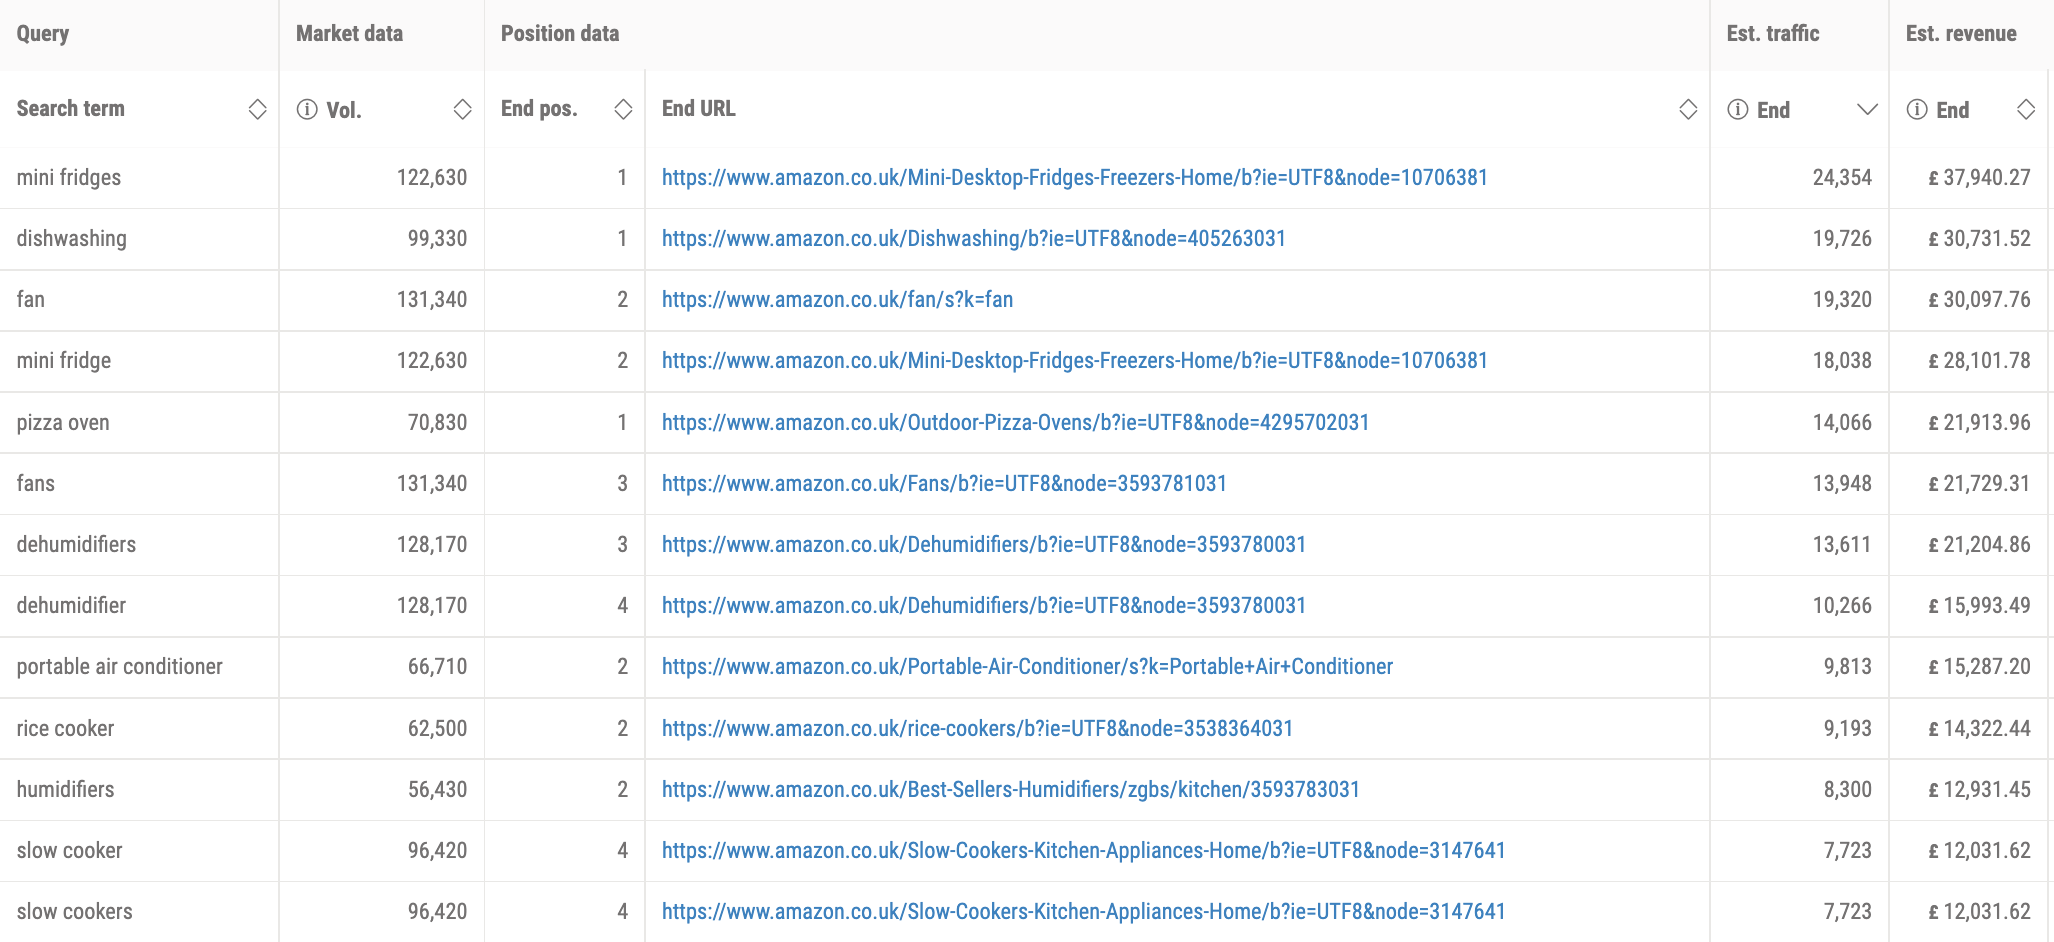The image size is (2054, 942).
Task: Sort by End URL column
Action: [1688, 109]
